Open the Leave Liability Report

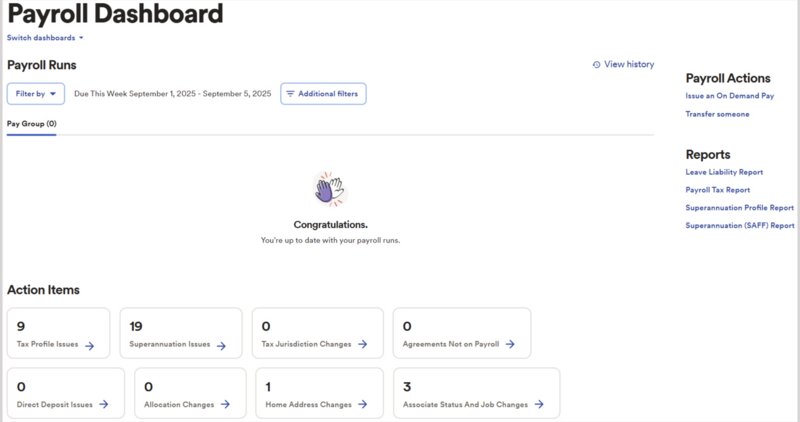[x=724, y=172]
